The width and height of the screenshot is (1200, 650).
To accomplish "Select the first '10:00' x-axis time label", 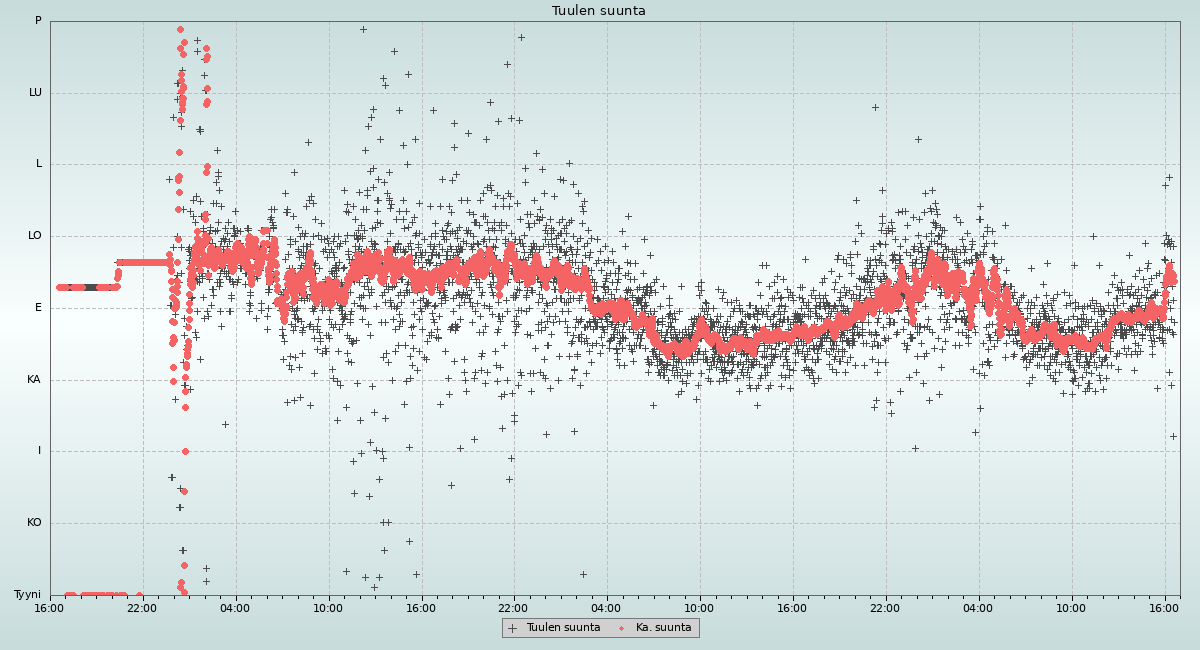I will pos(328,607).
